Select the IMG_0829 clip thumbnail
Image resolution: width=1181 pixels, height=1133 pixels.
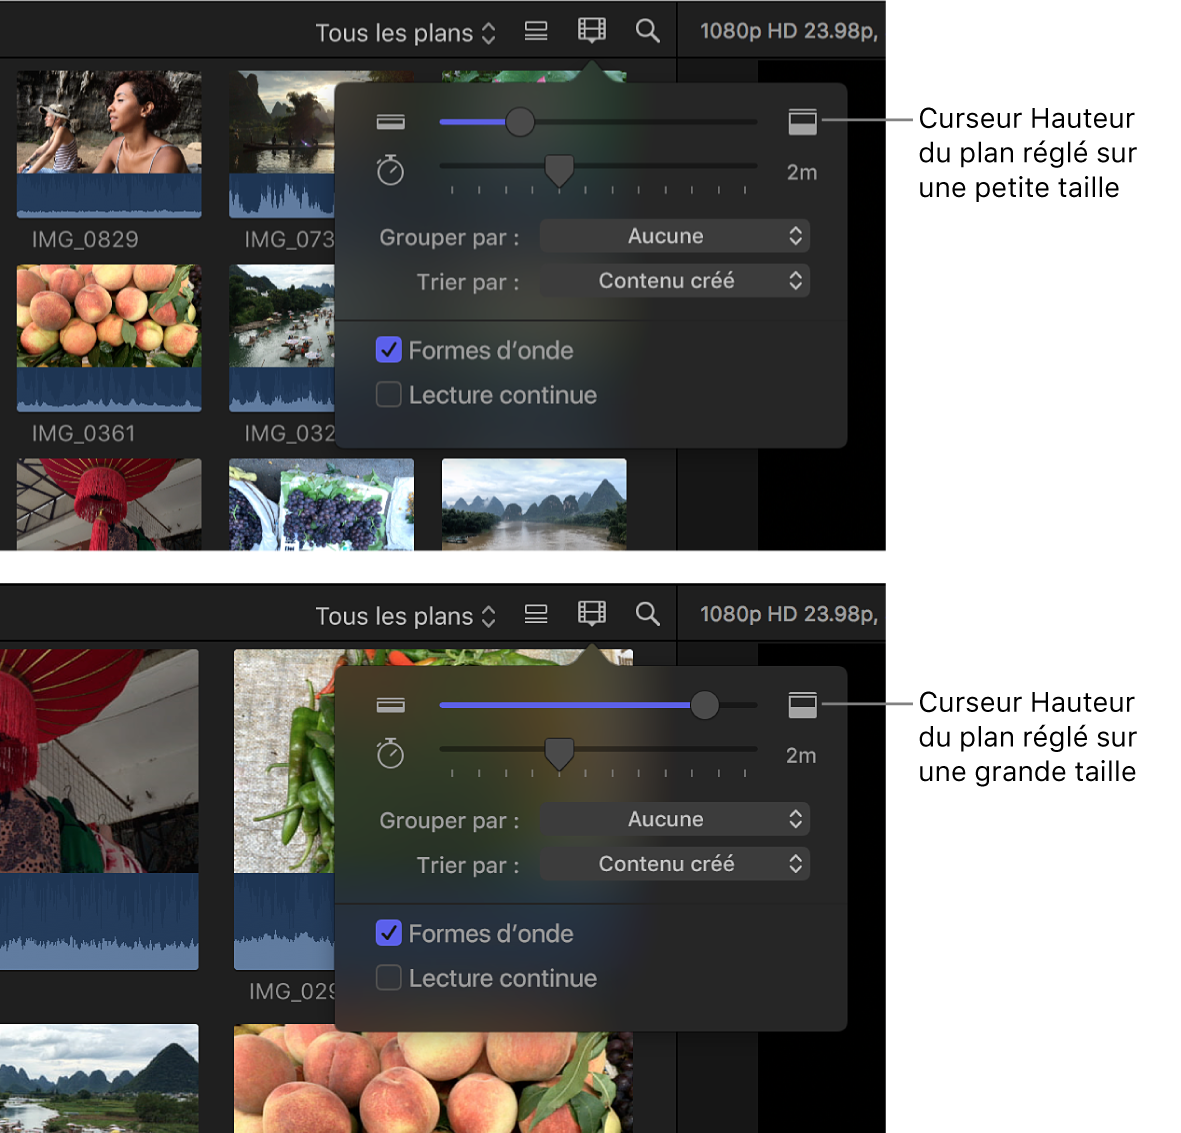click(109, 143)
